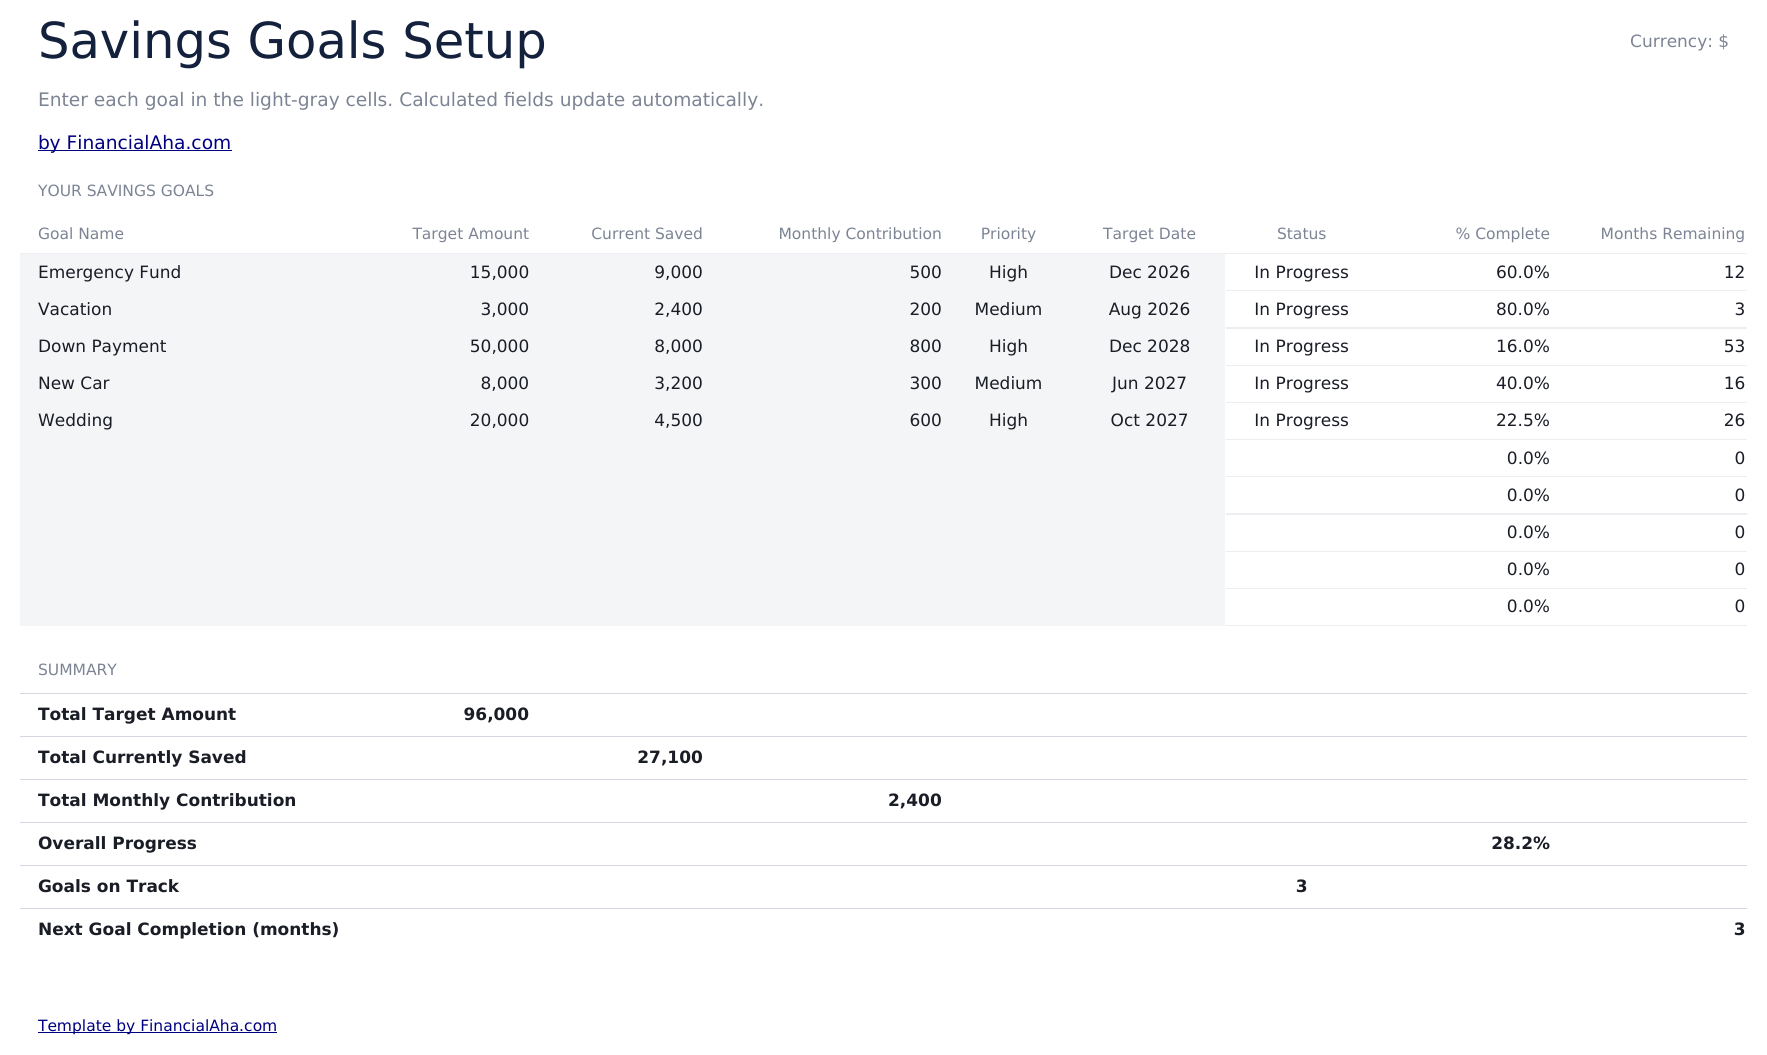Image resolution: width=1767 pixels, height=1055 pixels.
Task: Select the Dec 2026 target date cell
Action: point(1149,272)
